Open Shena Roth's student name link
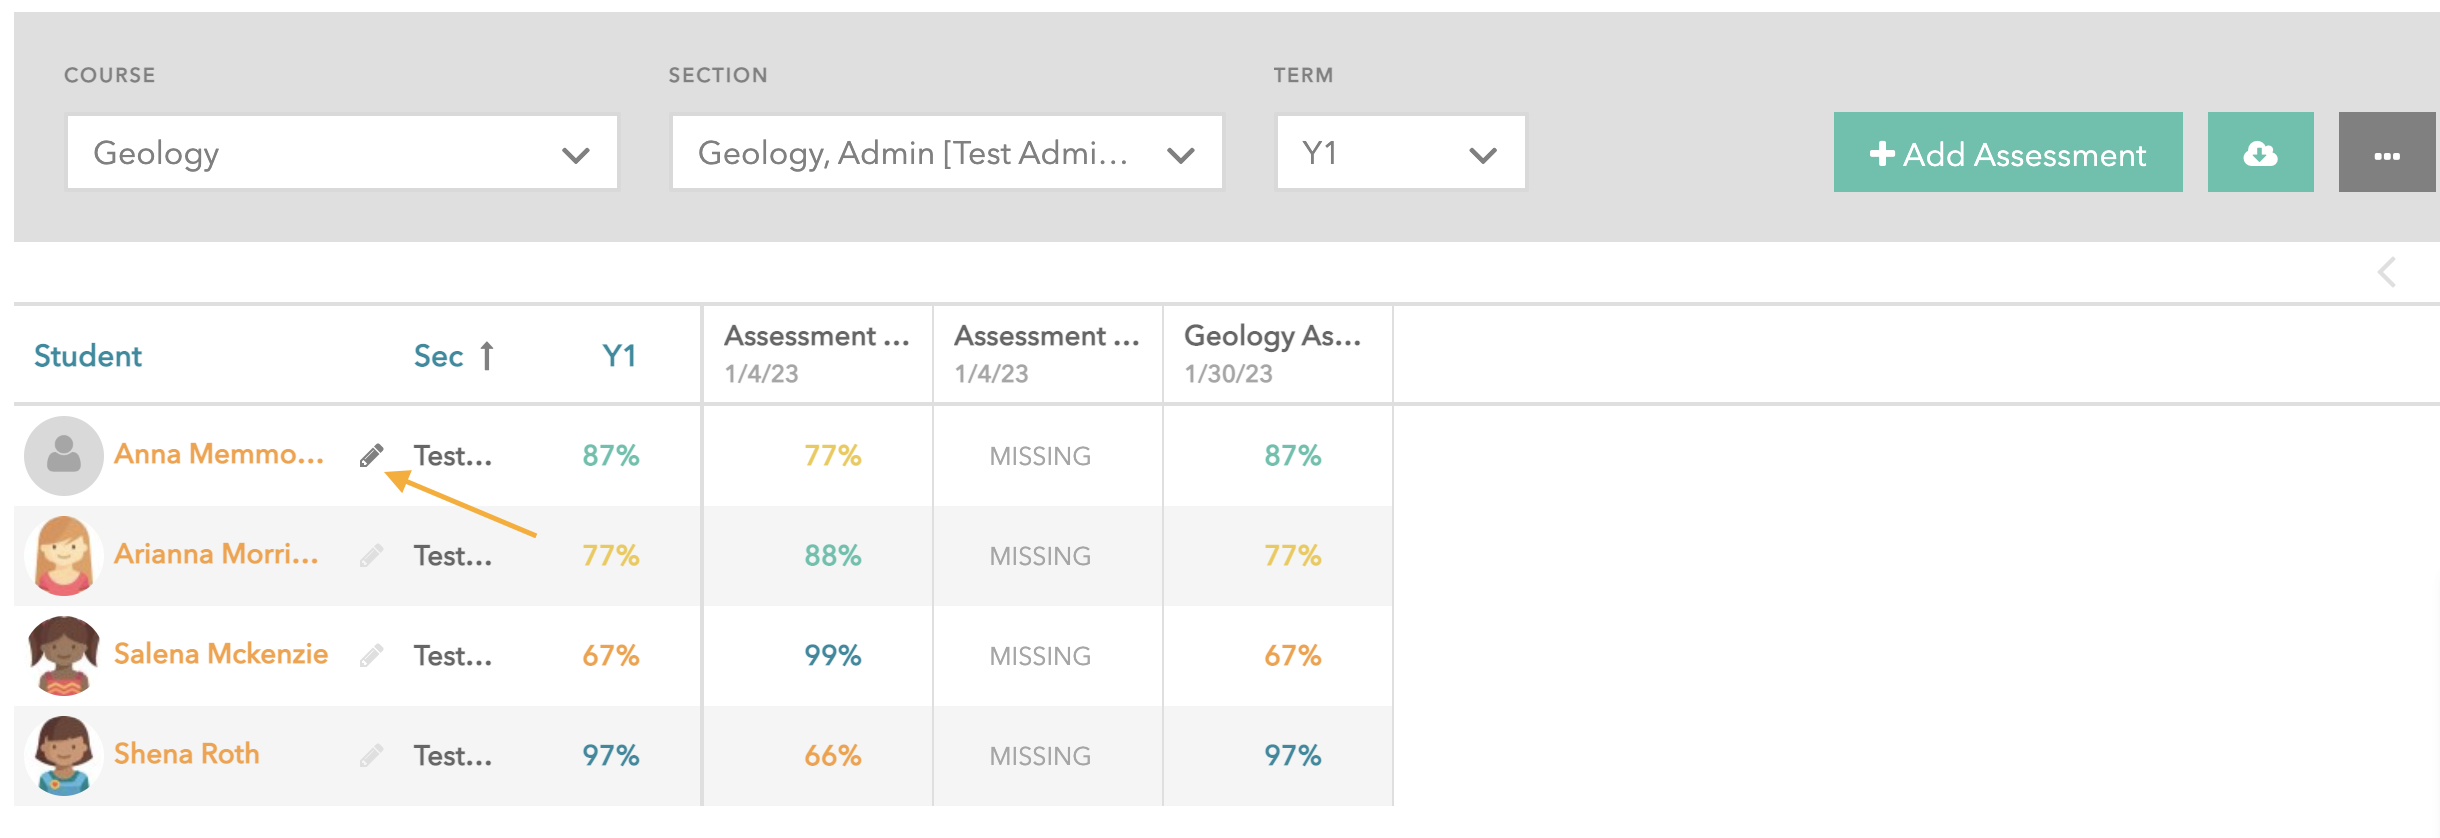 point(187,754)
